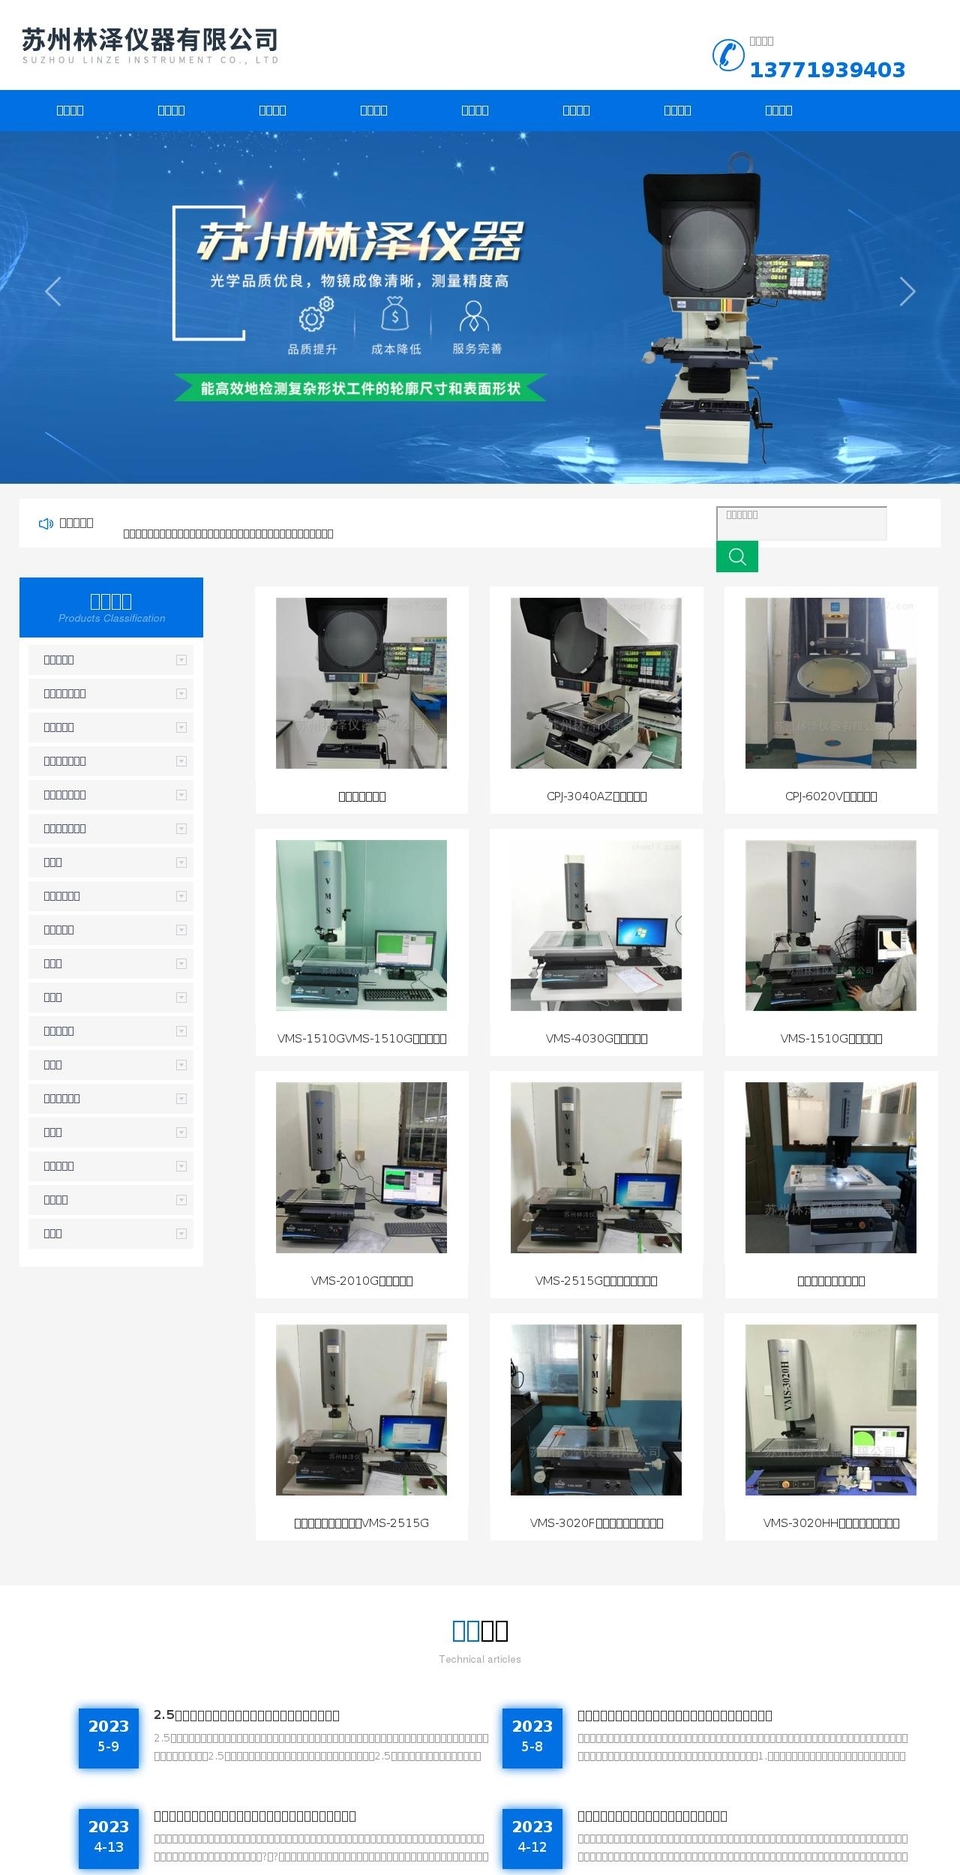
Task: Click the scrolling announcement text line
Action: (x=228, y=534)
